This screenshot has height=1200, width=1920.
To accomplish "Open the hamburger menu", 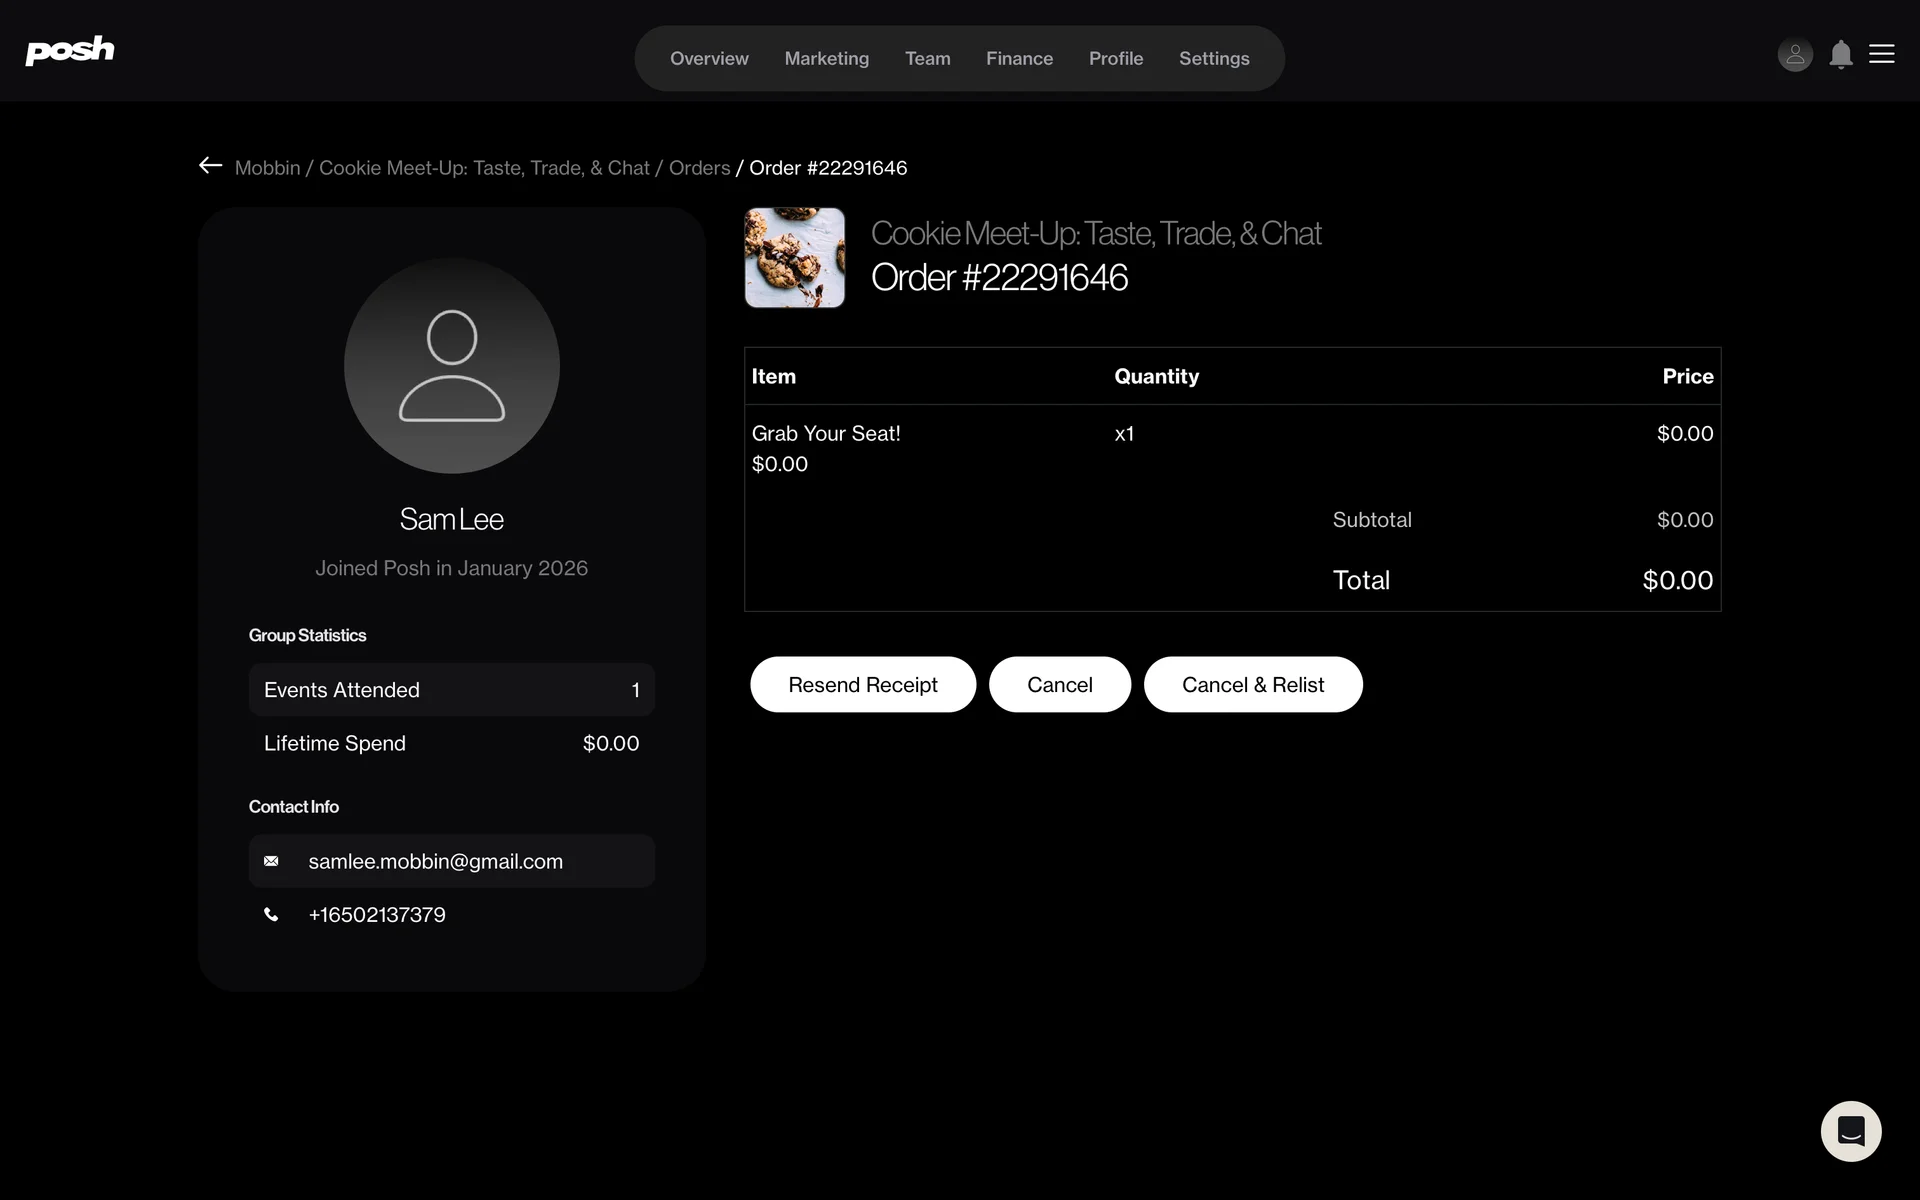I will tap(1881, 54).
